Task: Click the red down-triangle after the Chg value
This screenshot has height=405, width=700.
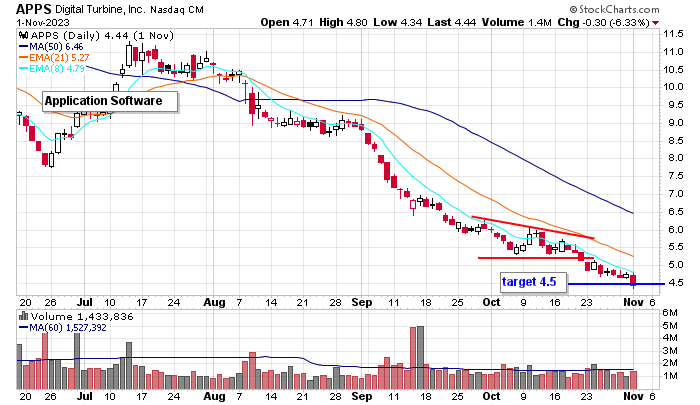Action: [655, 23]
